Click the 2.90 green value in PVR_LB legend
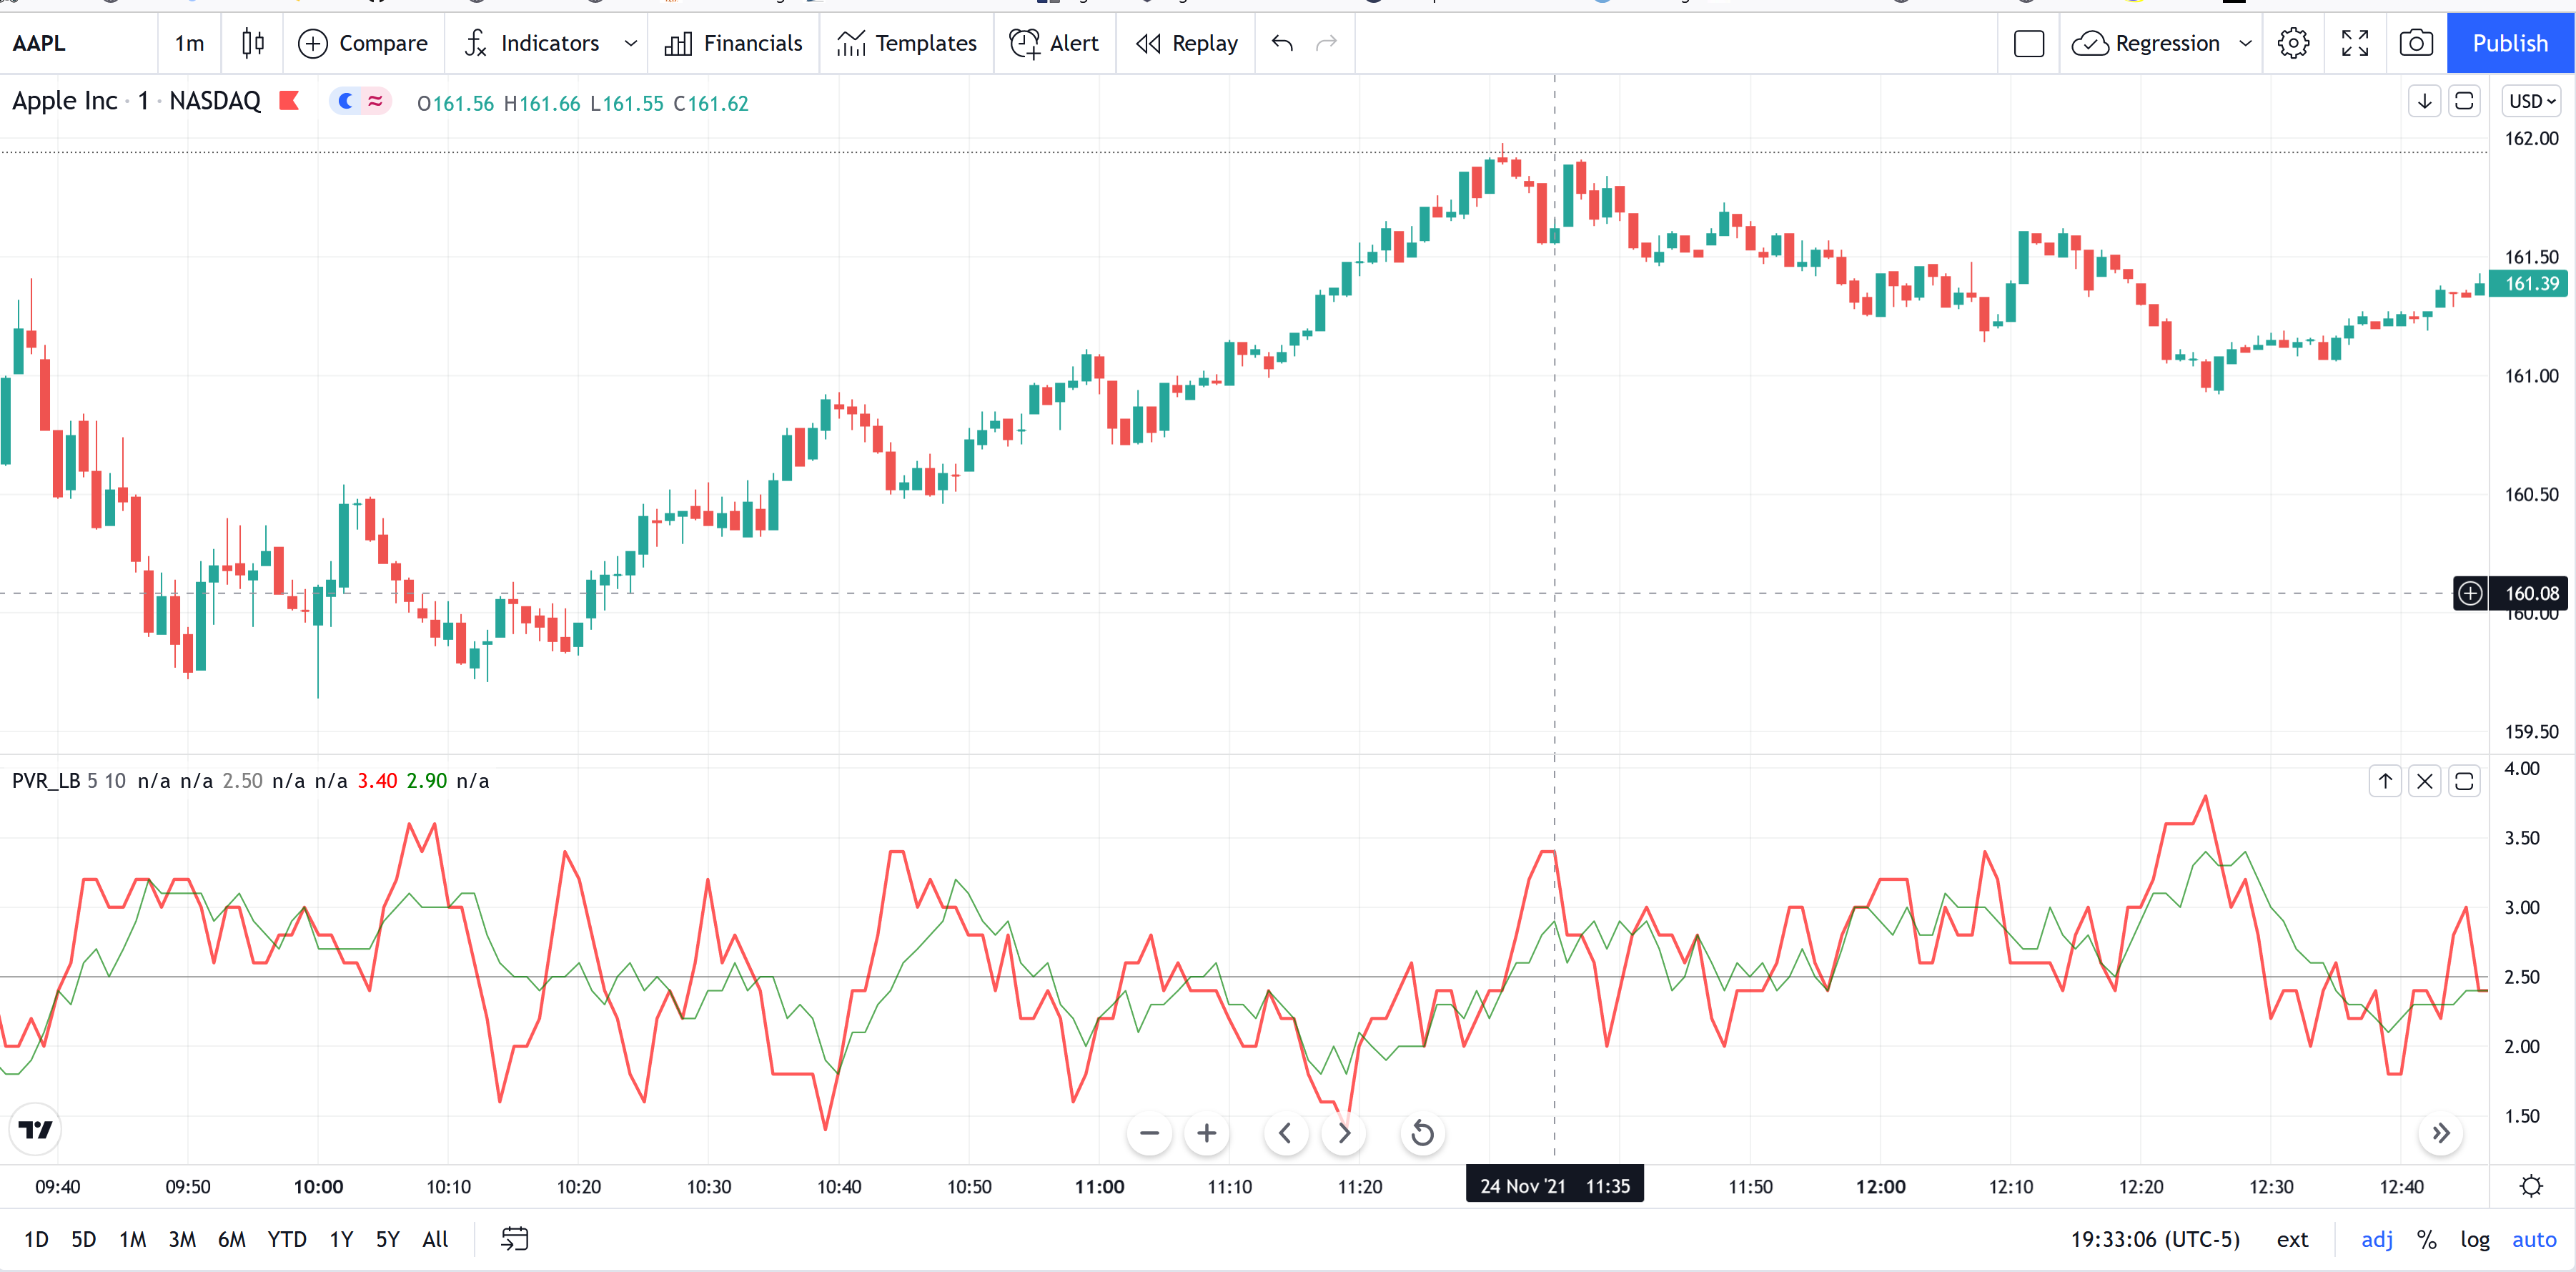This screenshot has width=2576, height=1272. pyautogui.click(x=426, y=781)
